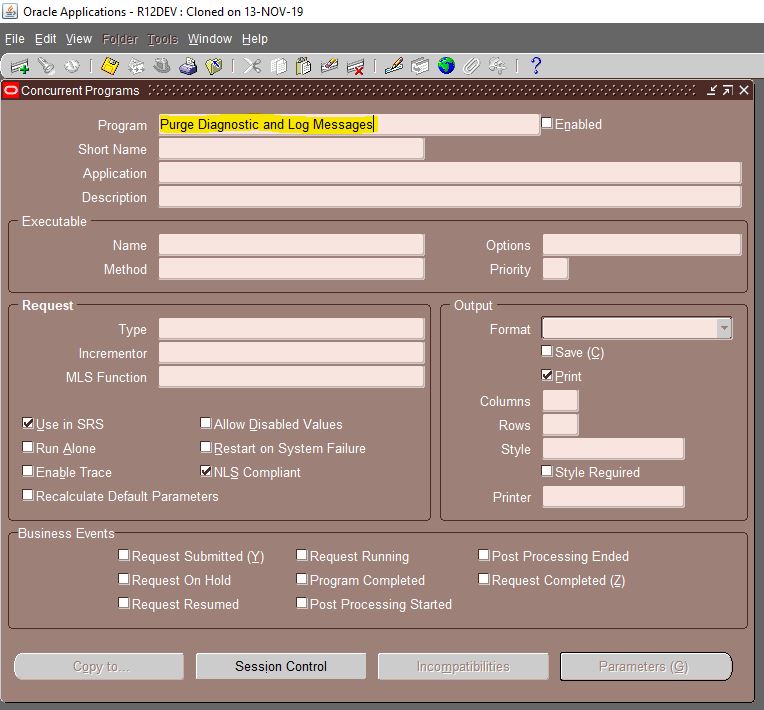Viewport: 764px width, 710px height.
Task: Click the Print toolbar icon
Action: click(188, 66)
